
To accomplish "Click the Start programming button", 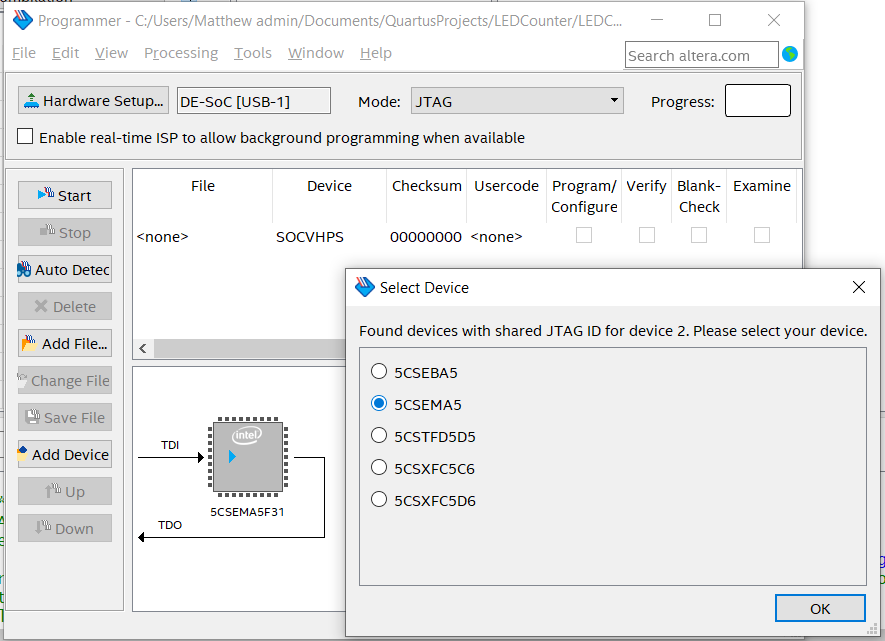I will click(x=65, y=195).
